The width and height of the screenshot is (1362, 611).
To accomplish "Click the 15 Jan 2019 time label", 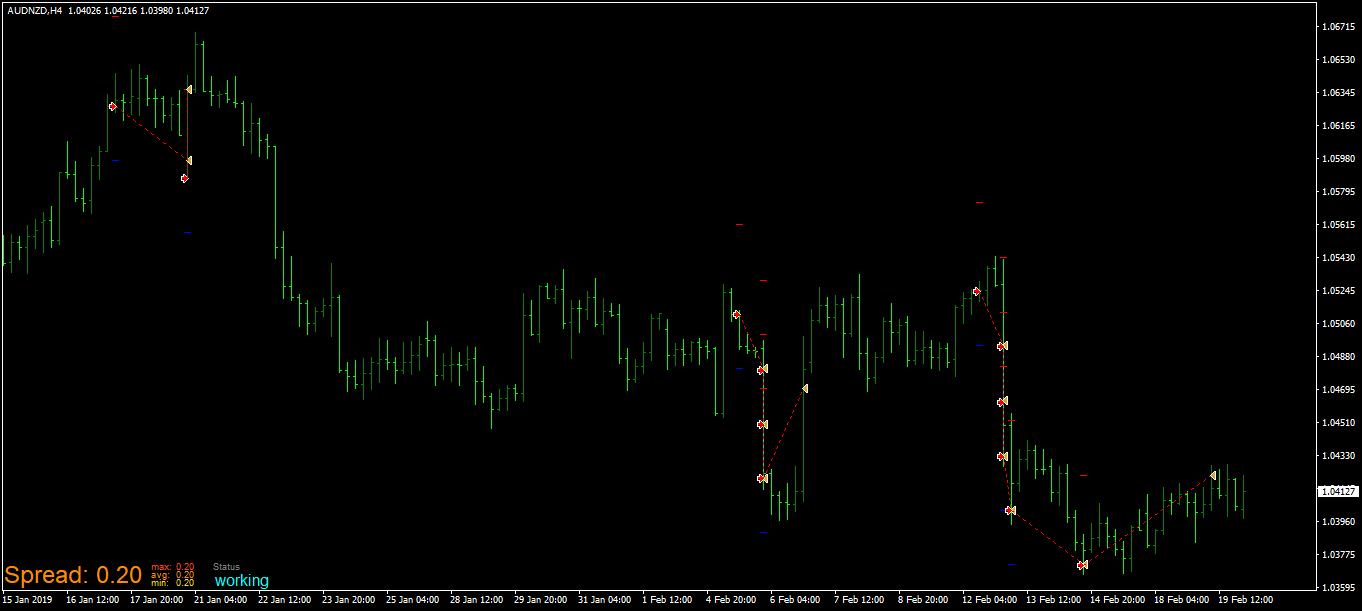I will click(x=28, y=600).
